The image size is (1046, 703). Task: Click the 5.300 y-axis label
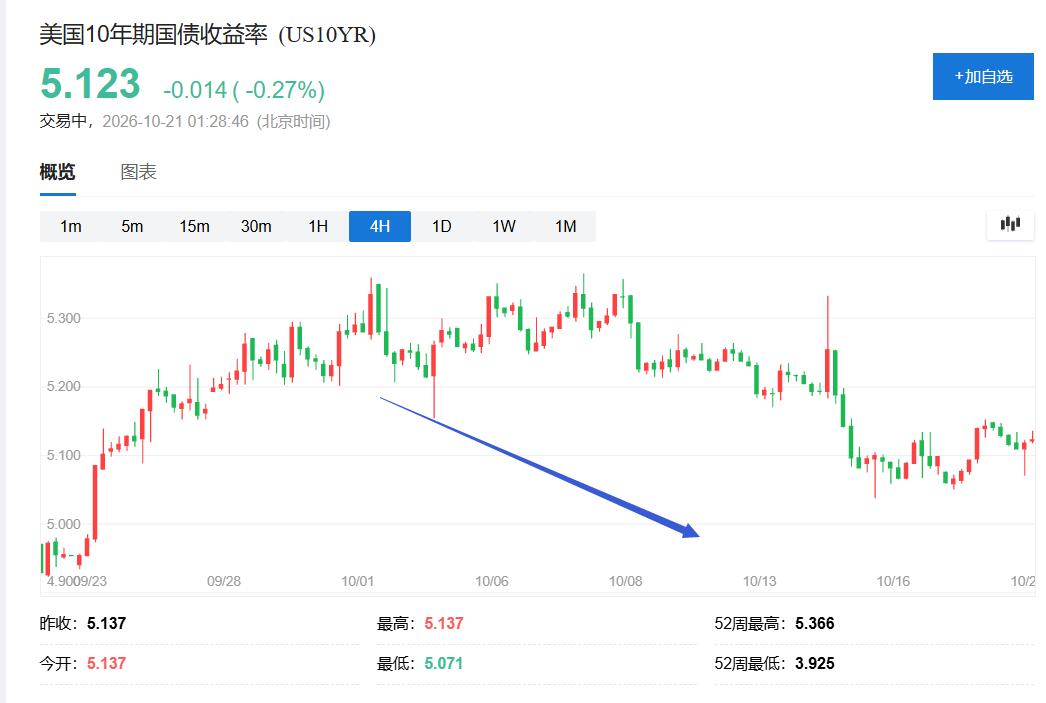(63, 318)
